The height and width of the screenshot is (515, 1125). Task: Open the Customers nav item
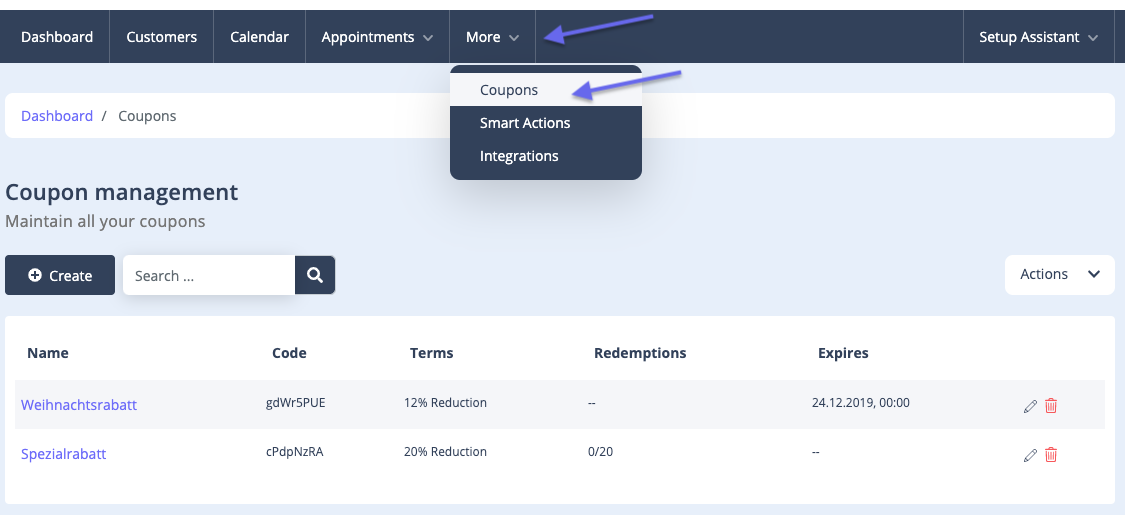[x=161, y=37]
